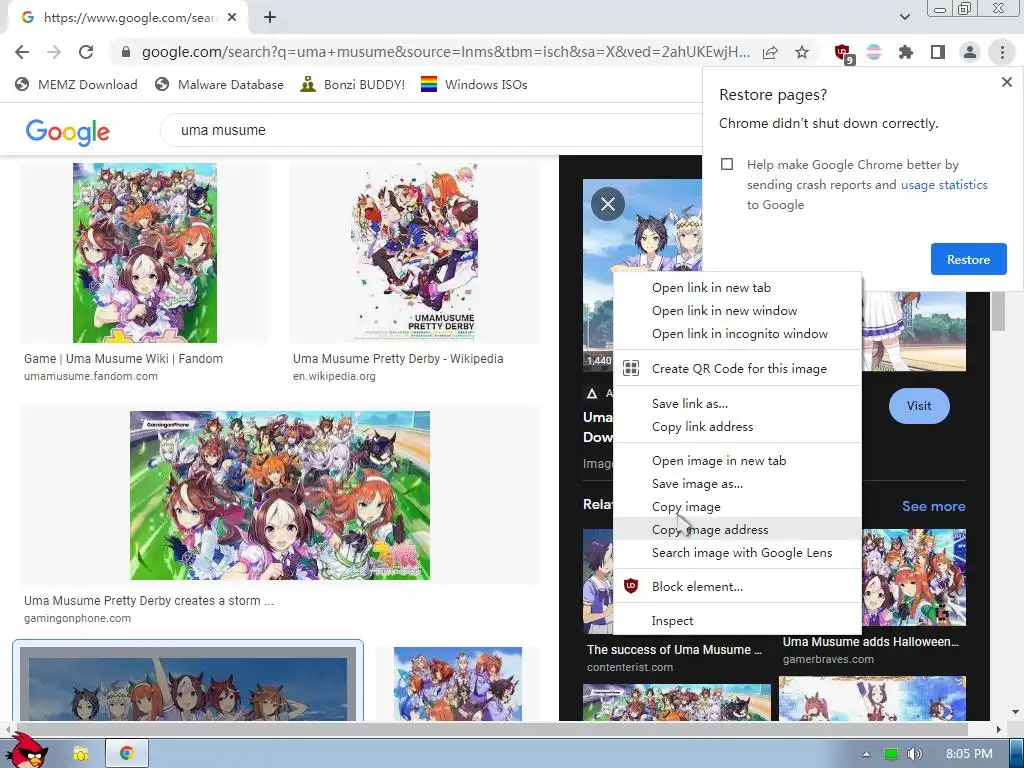Image resolution: width=1024 pixels, height=768 pixels.
Task: Click the address bar URL
Action: 445,52
